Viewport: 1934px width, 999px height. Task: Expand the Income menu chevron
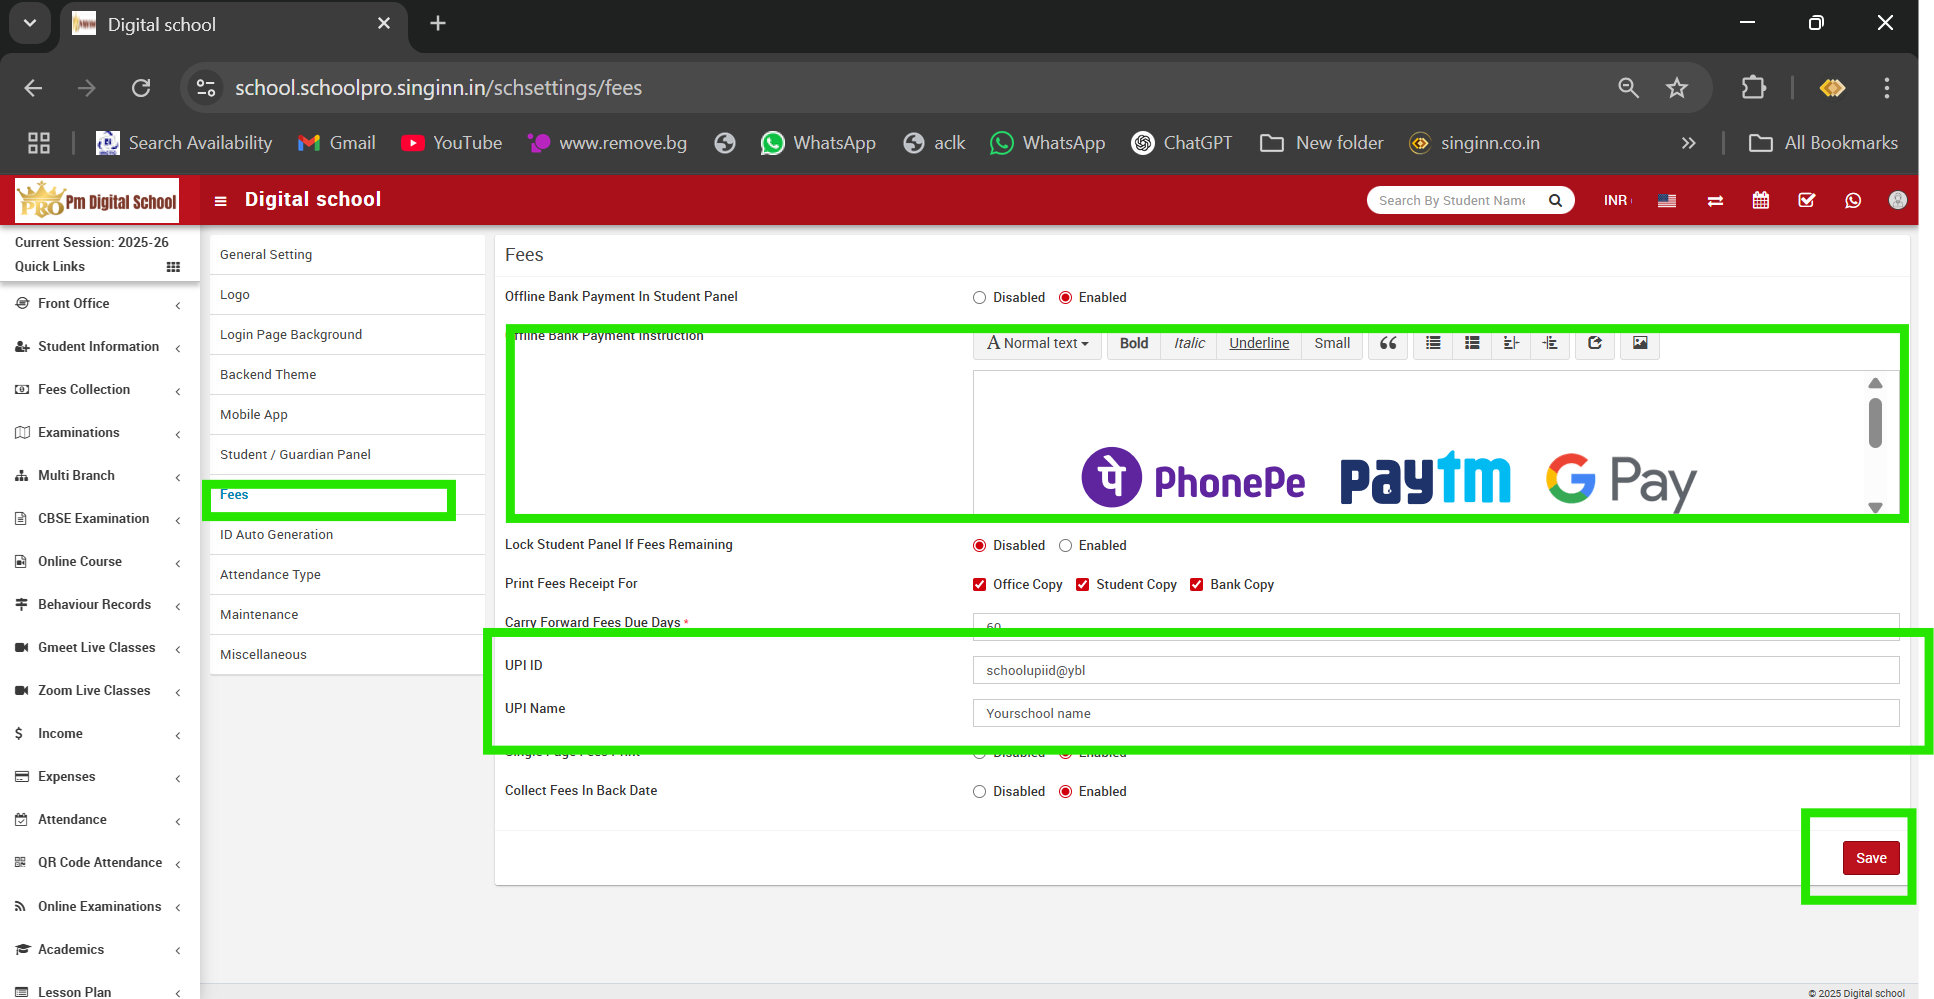(178, 735)
